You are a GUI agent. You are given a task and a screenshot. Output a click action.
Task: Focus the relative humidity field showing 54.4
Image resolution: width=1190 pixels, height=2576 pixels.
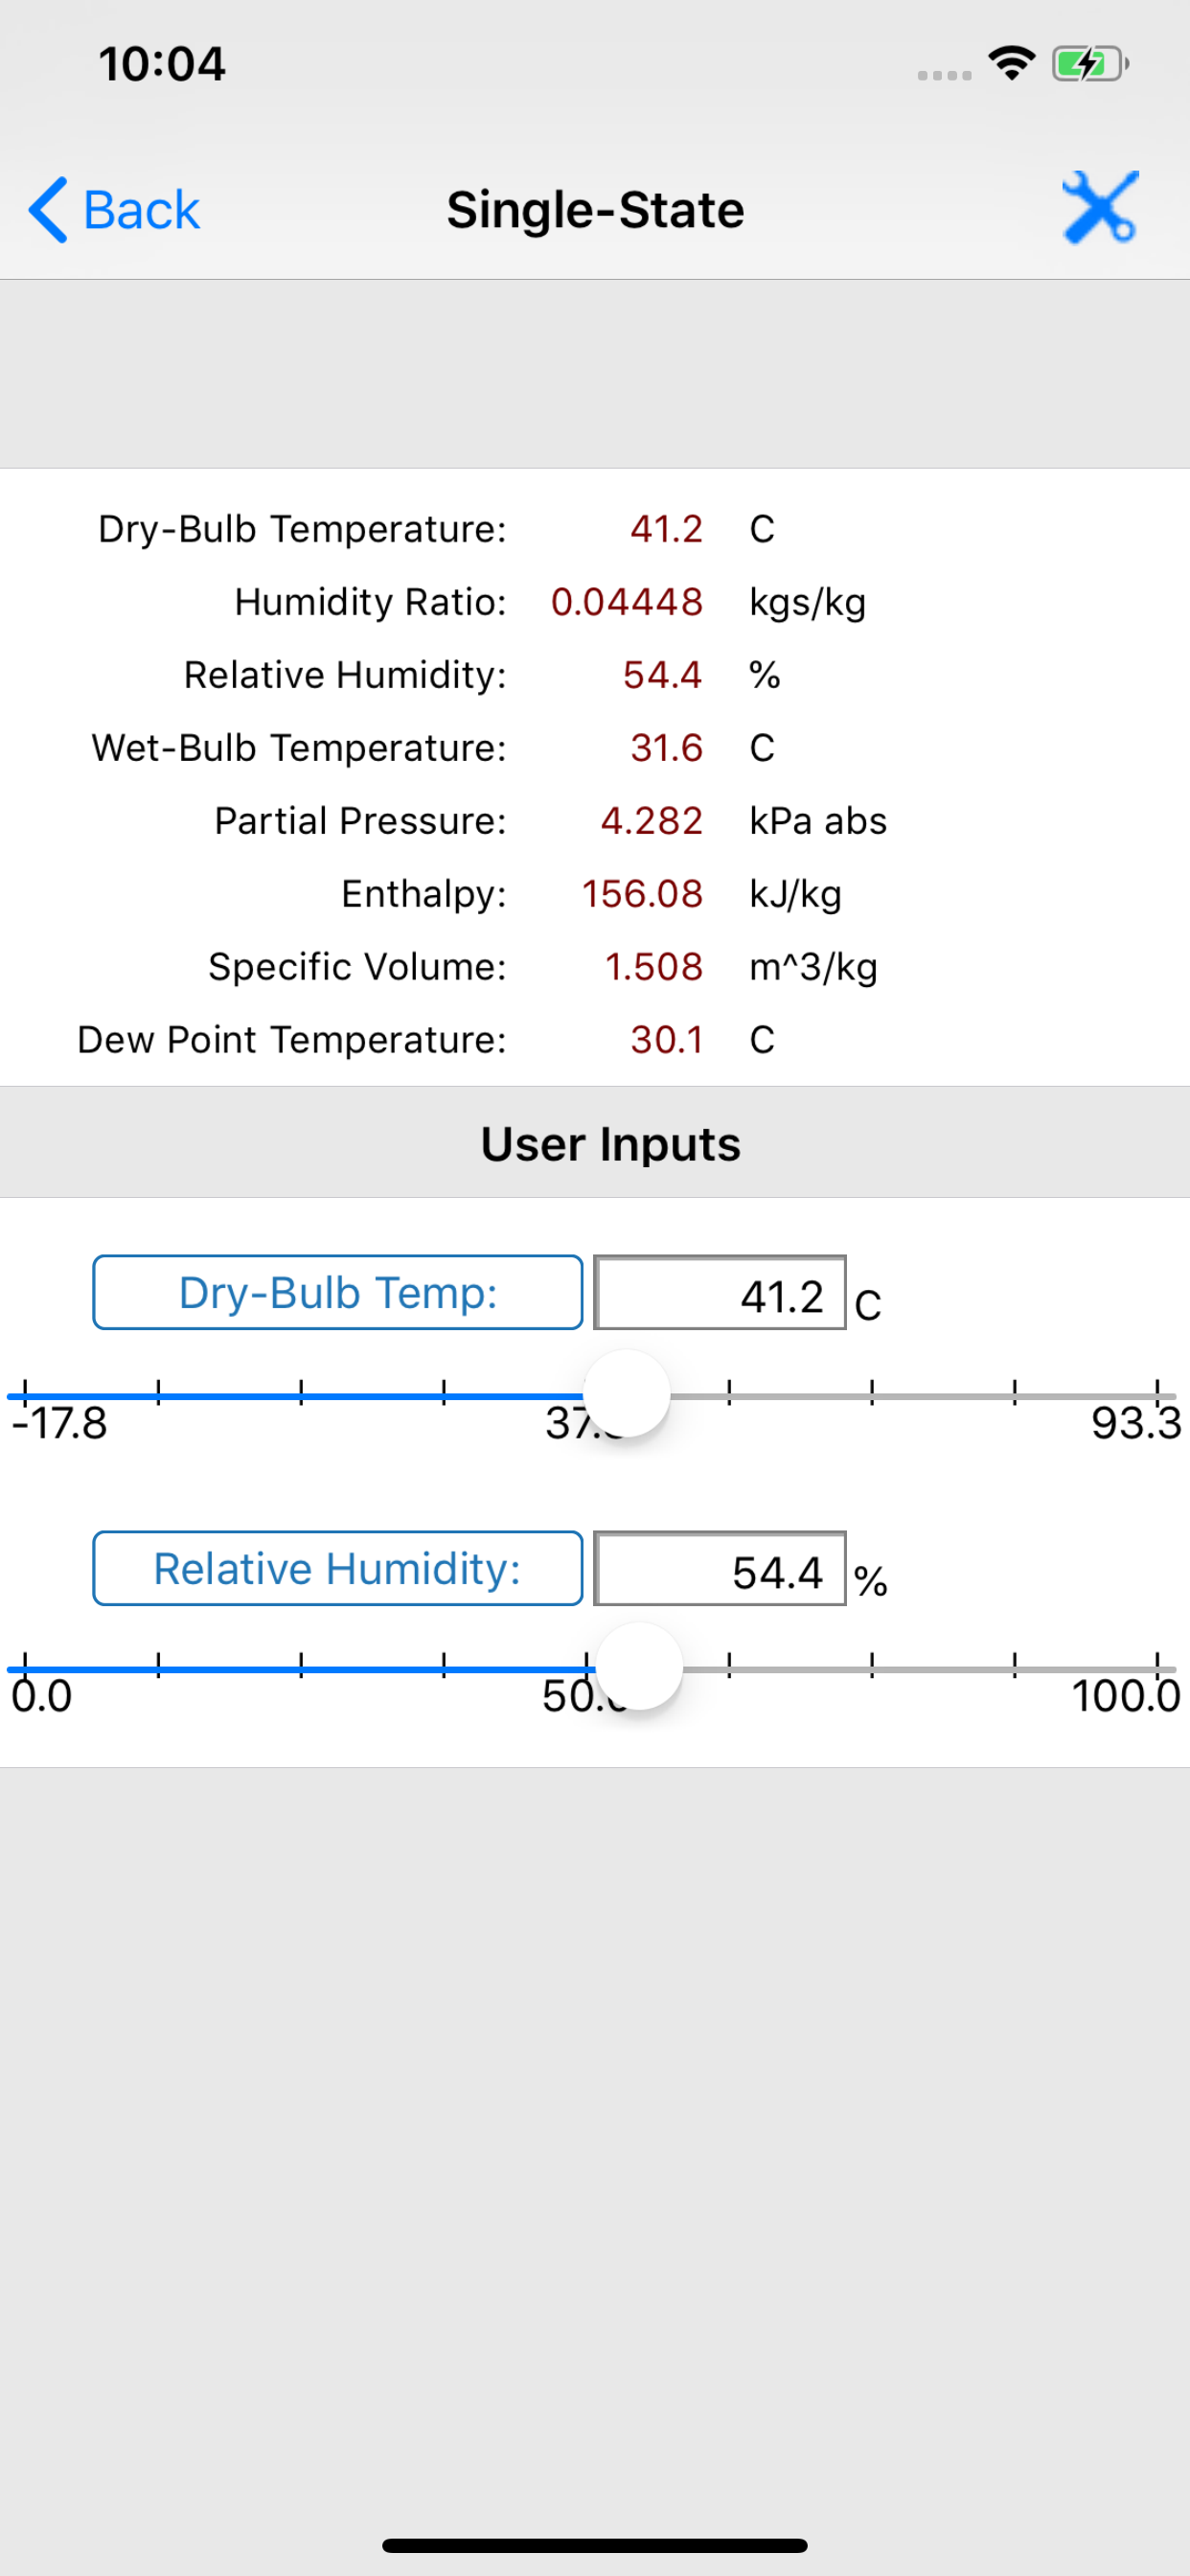point(720,1569)
